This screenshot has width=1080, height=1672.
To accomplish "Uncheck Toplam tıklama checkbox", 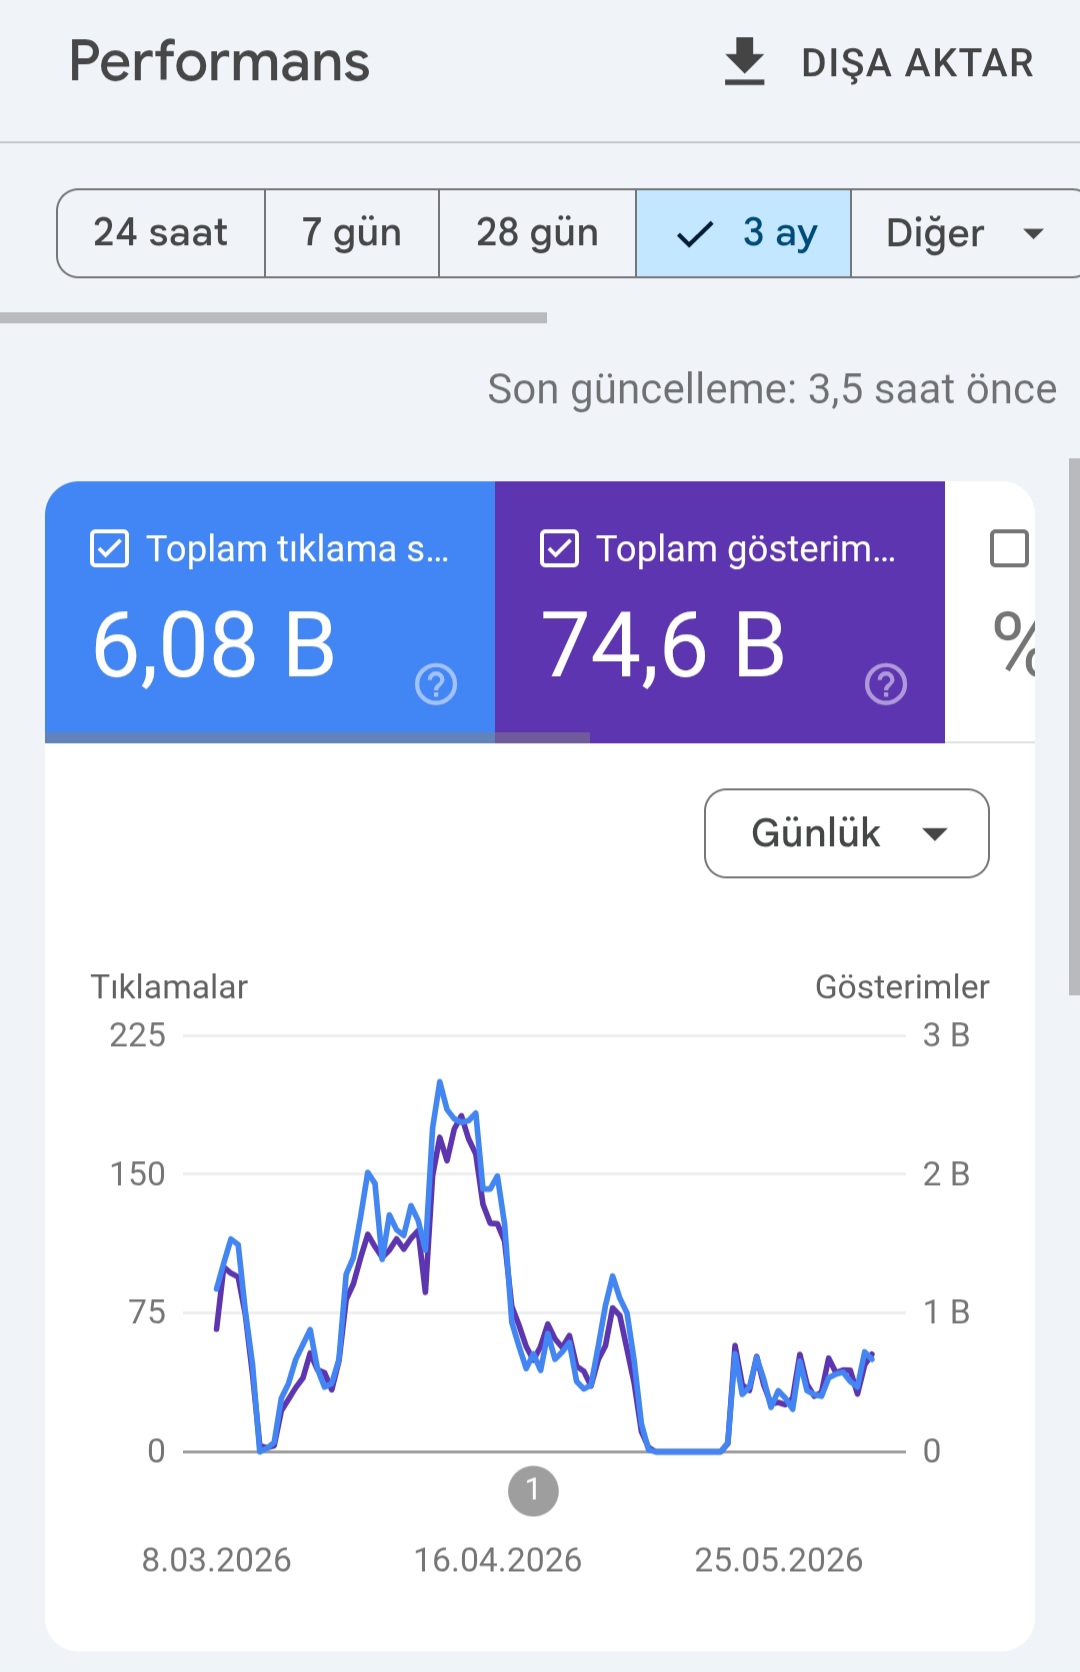I will [x=109, y=549].
